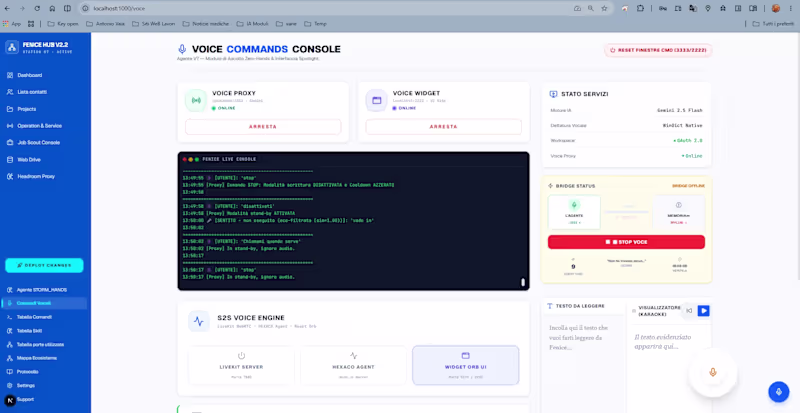
Task: Open Job Scout Console
Action: [x=38, y=142]
